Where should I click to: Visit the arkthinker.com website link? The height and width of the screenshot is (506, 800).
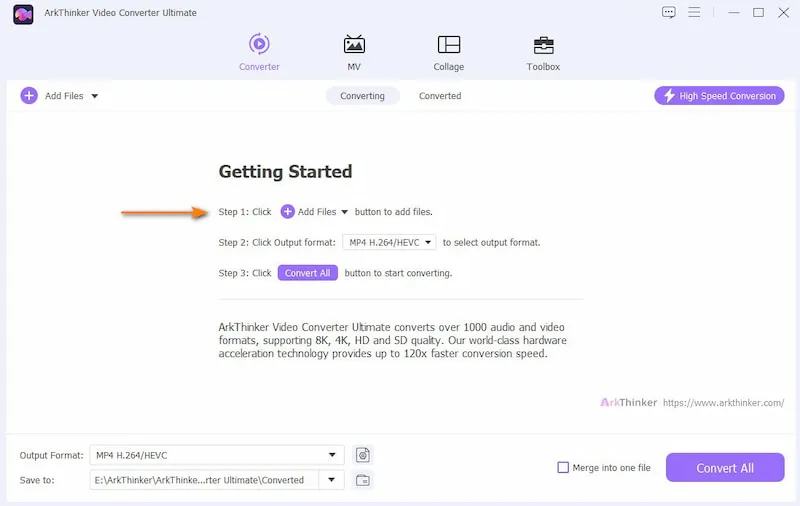[723, 402]
